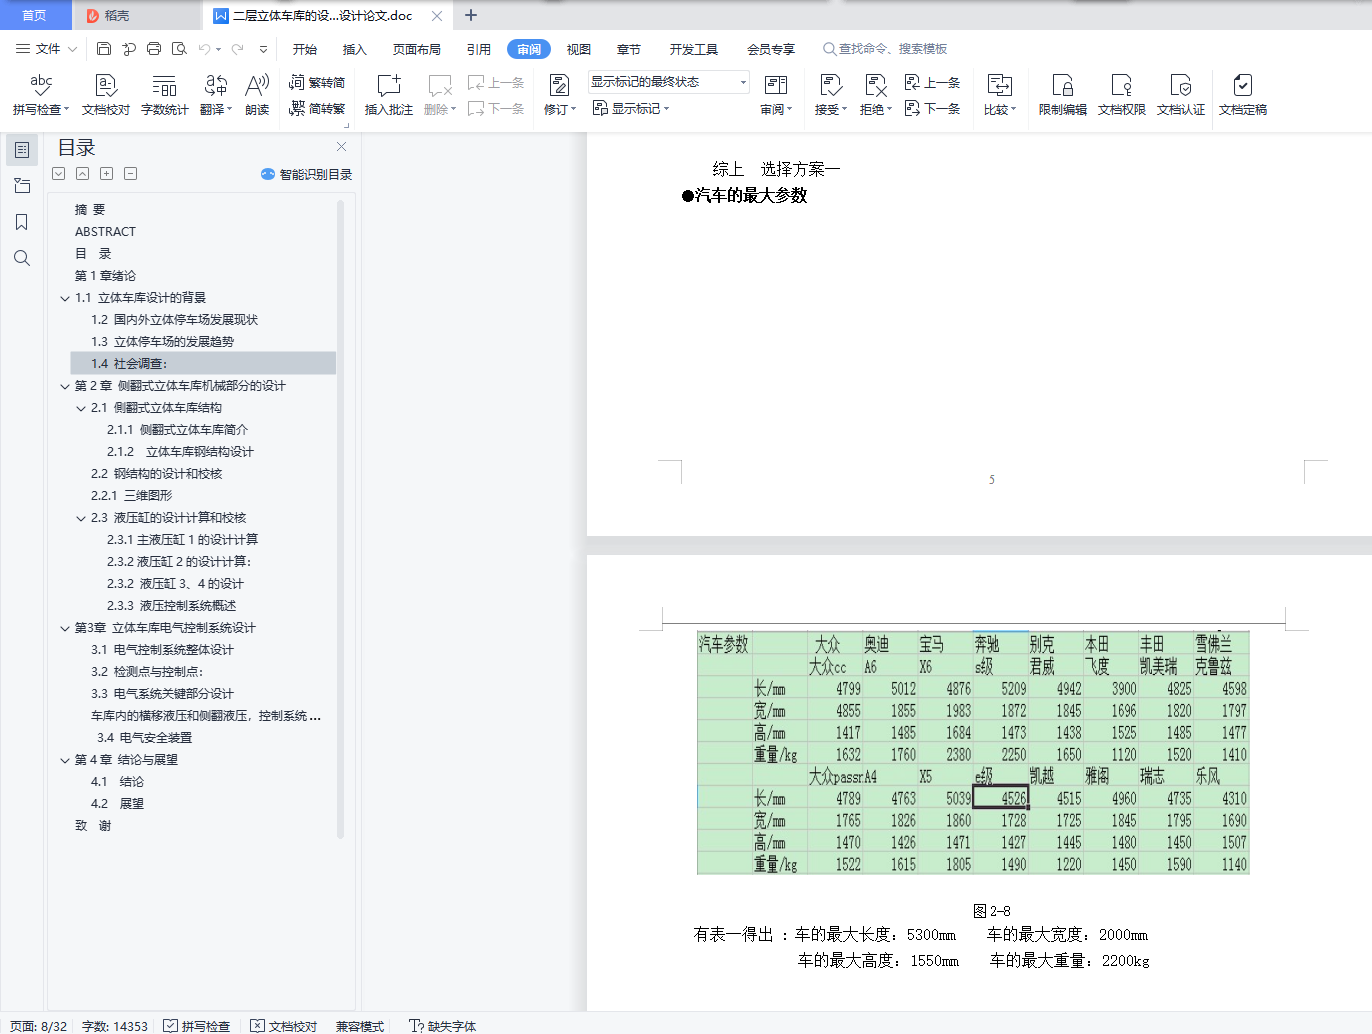Viewport: 1372px width, 1034px height.
Task: Convert traditional to simplified (繁转简)
Action: click(x=317, y=82)
